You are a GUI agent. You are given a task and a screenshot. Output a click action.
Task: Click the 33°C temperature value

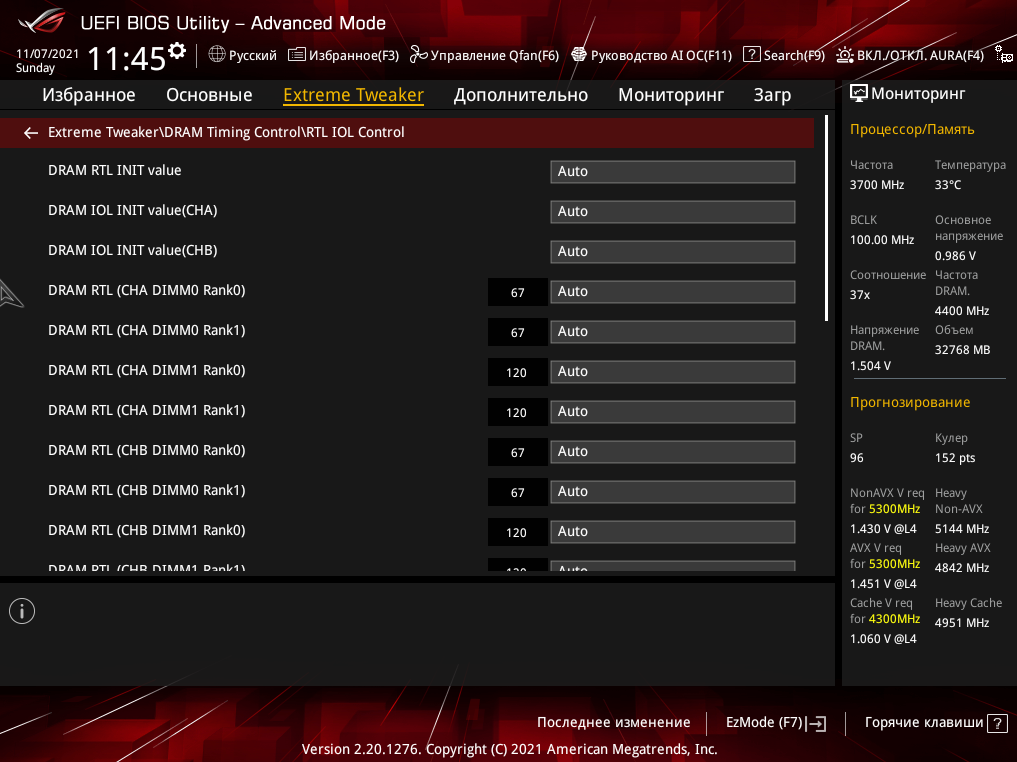948,185
